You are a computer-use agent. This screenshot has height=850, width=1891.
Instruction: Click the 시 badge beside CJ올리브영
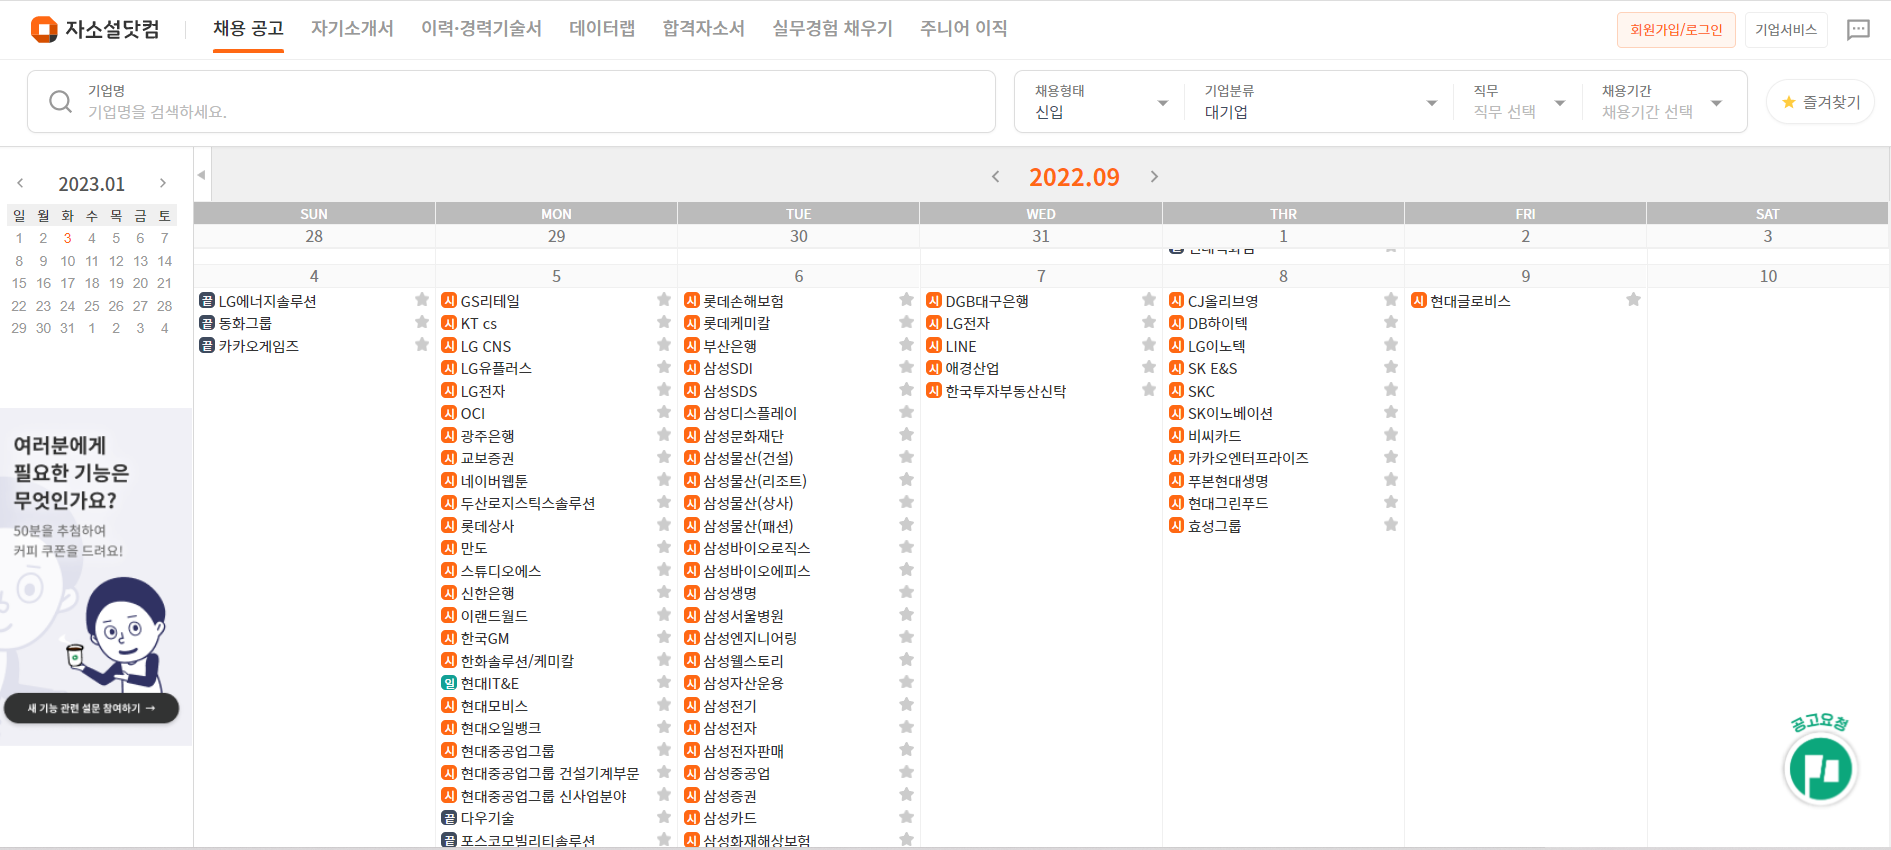(1177, 300)
